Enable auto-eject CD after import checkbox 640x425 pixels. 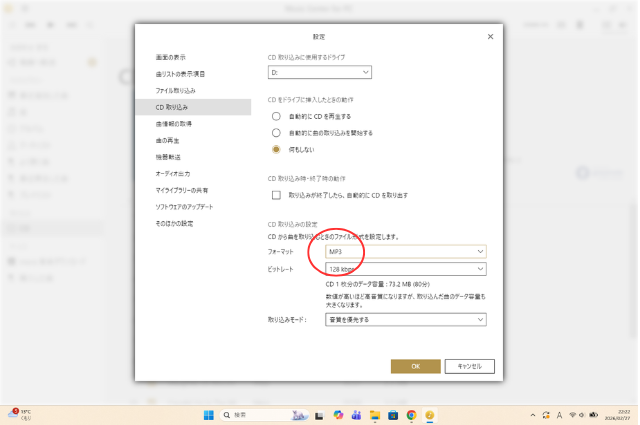tap(277, 196)
